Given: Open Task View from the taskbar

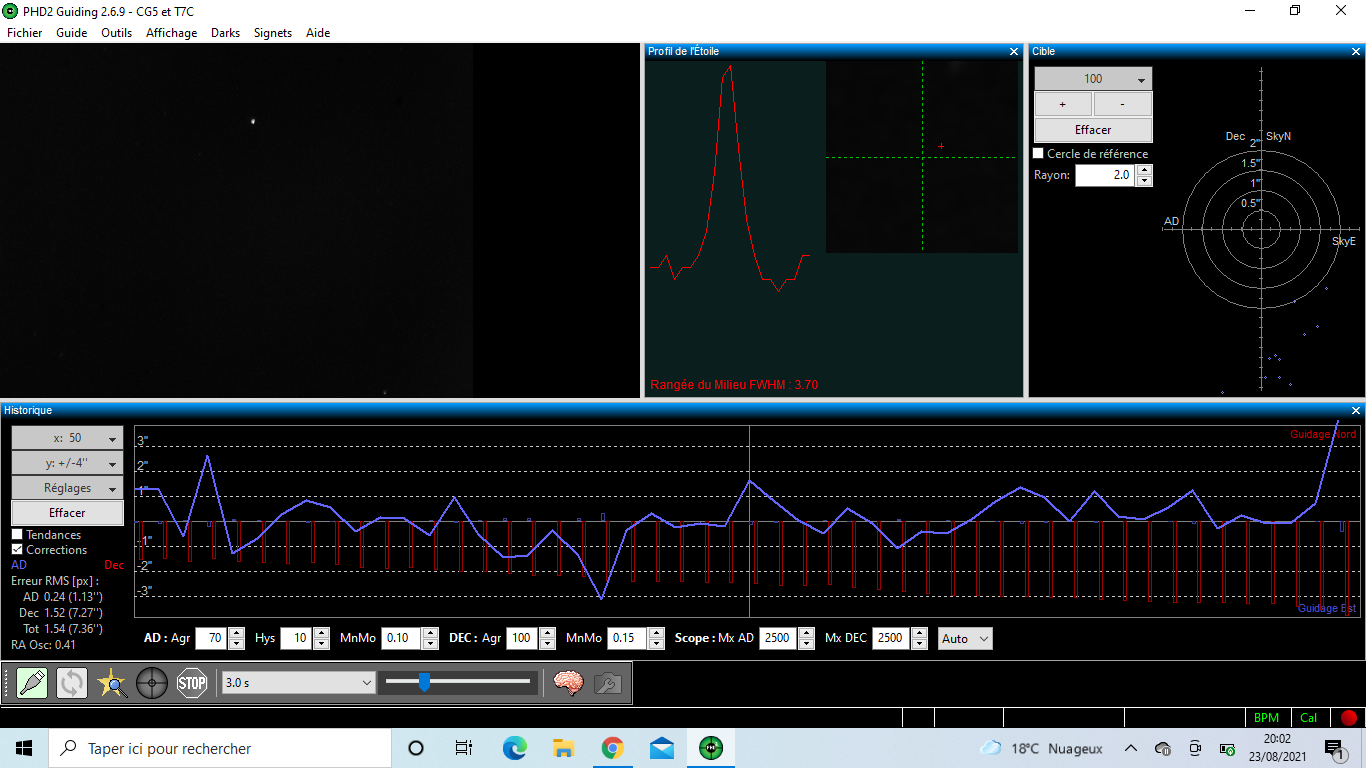Looking at the screenshot, I should tap(464, 748).
